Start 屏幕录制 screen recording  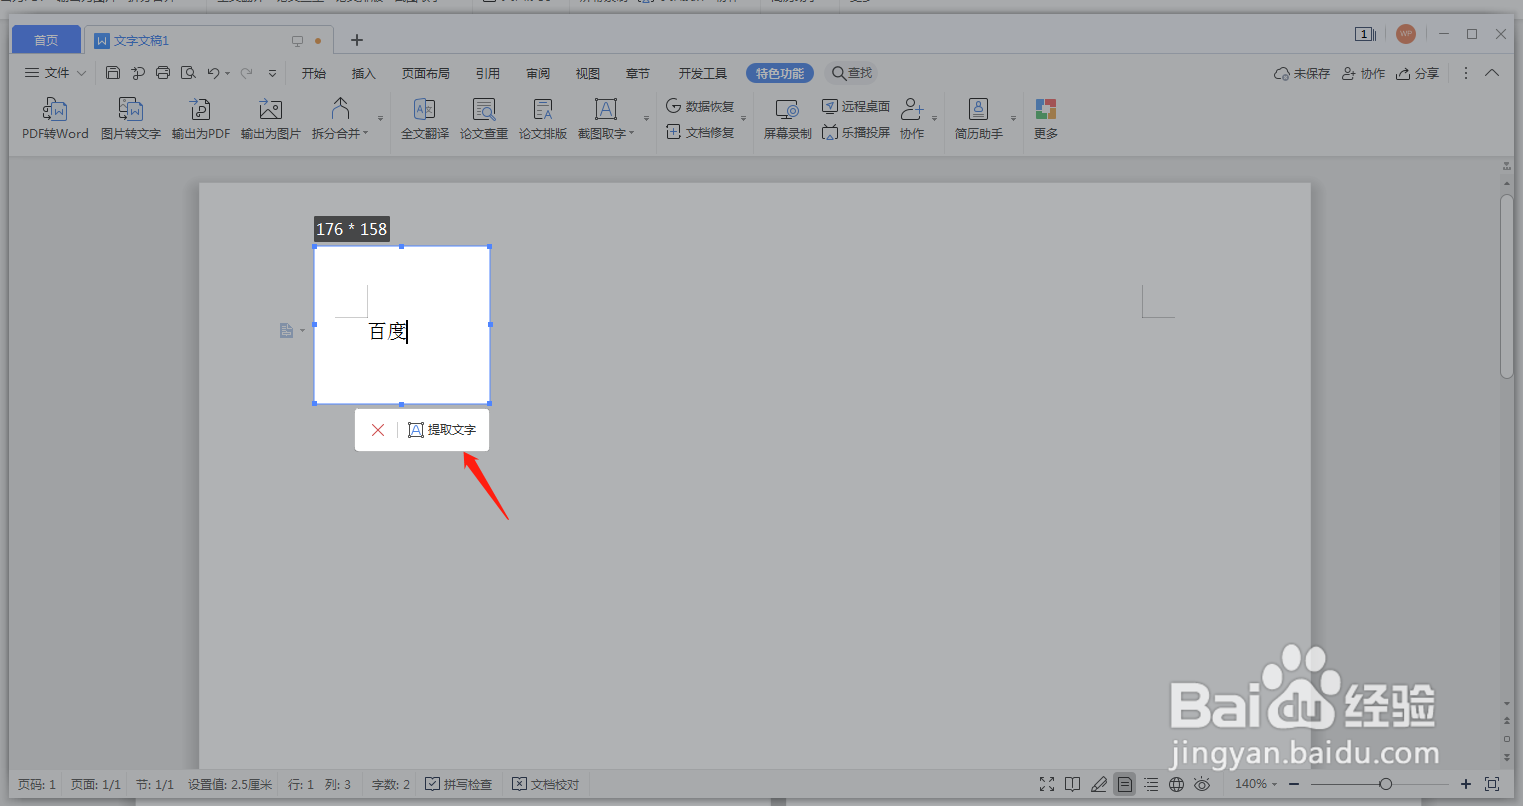click(x=786, y=118)
